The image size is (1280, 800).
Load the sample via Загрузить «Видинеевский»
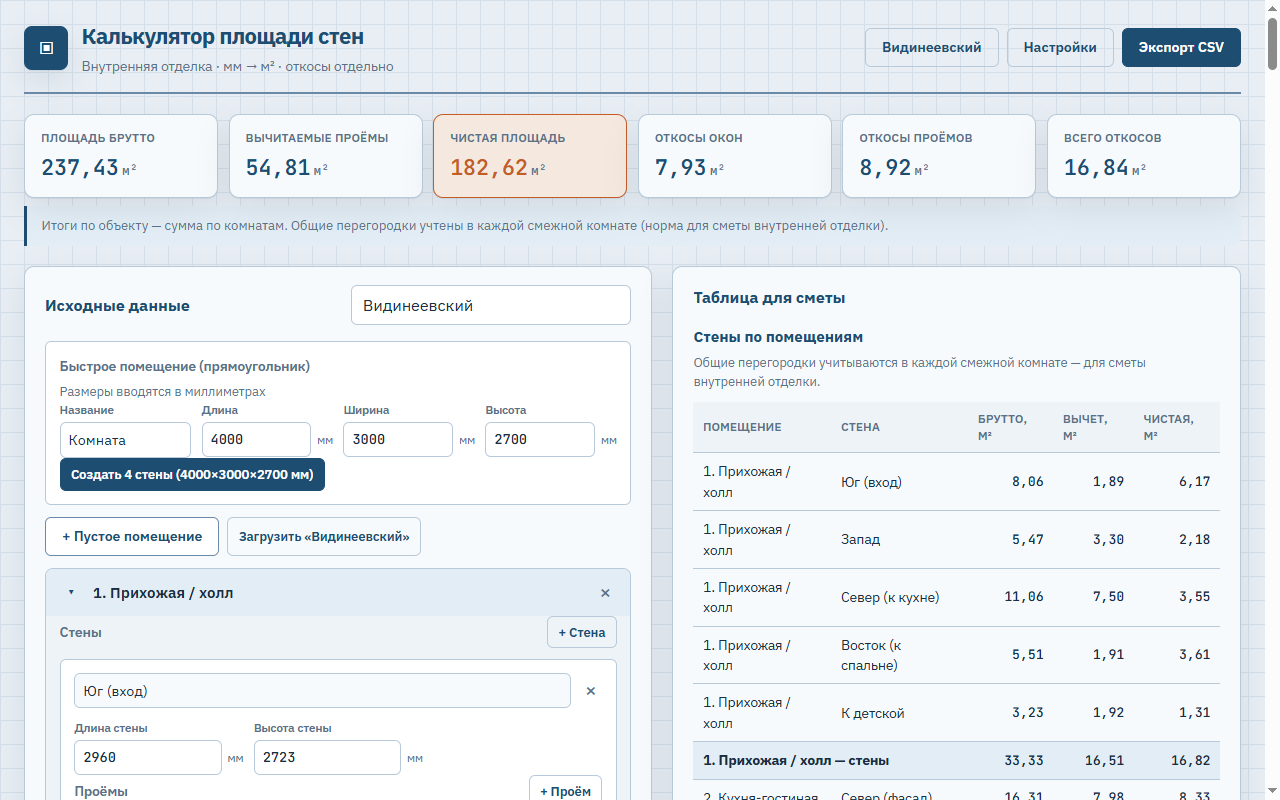[x=324, y=536]
